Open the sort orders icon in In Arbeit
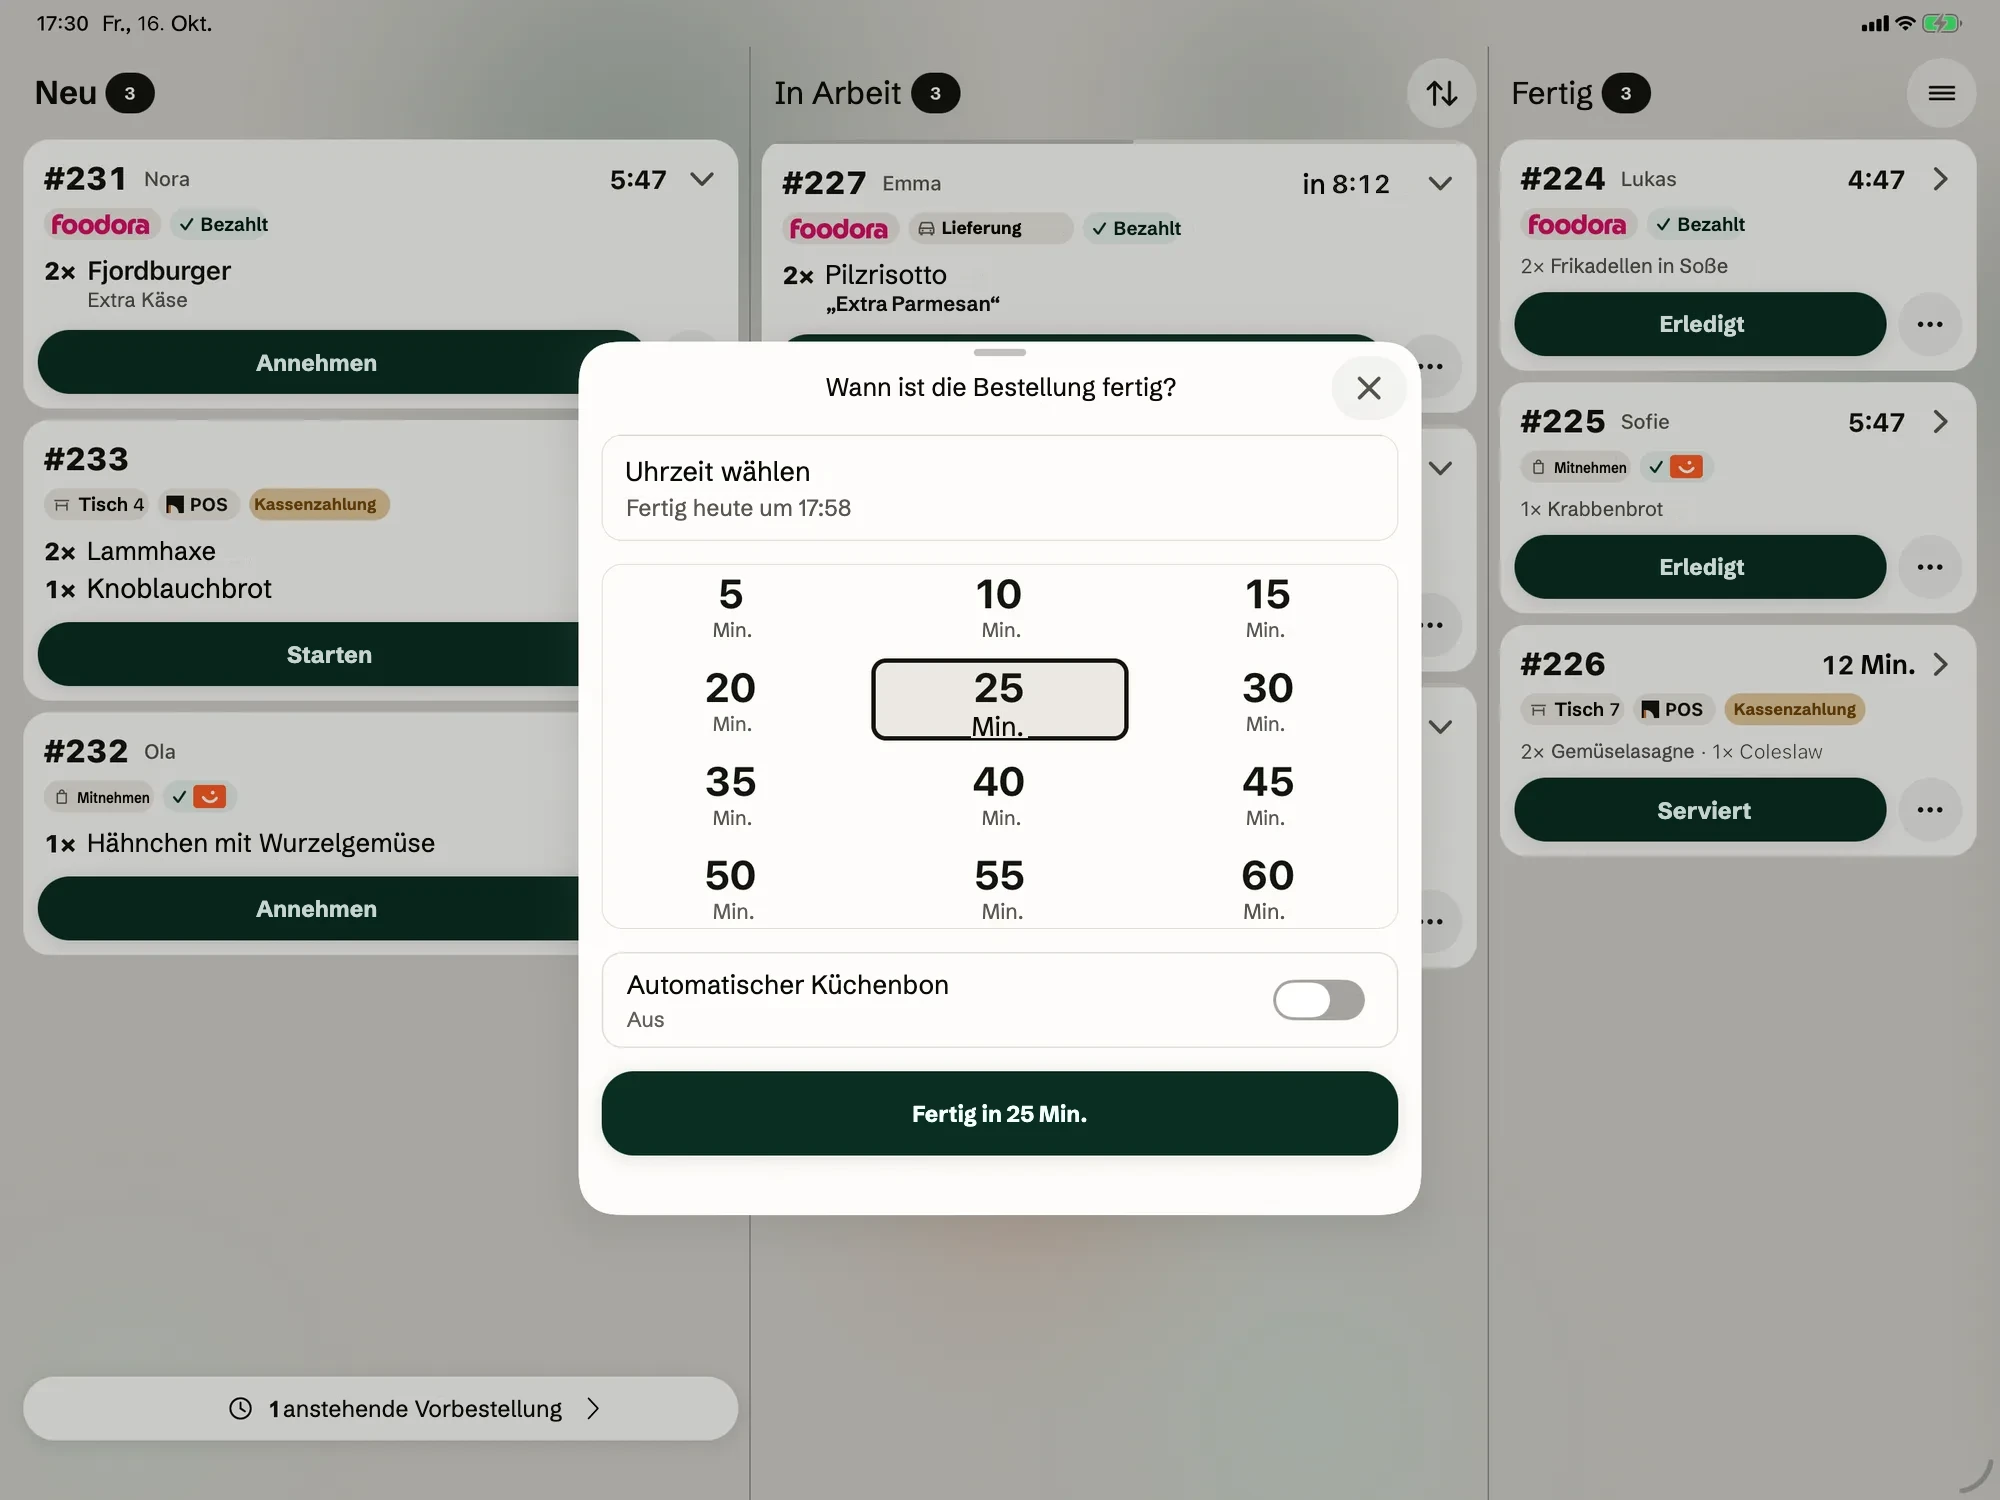Viewport: 2000px width, 1500px height. 1441,93
